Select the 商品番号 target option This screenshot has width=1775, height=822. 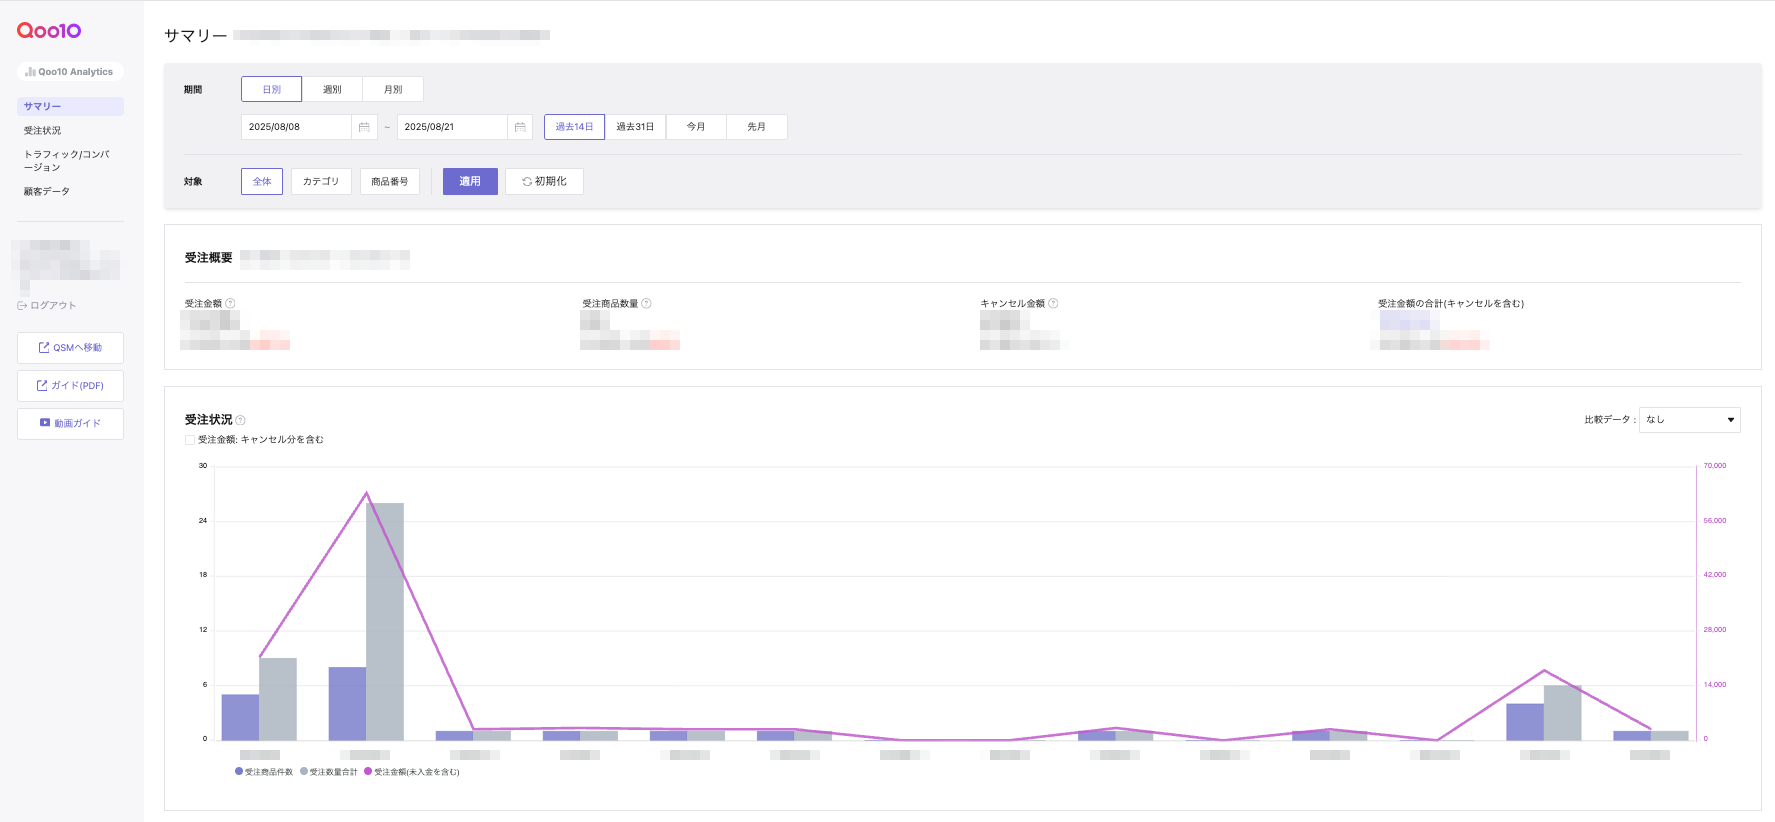coord(389,181)
